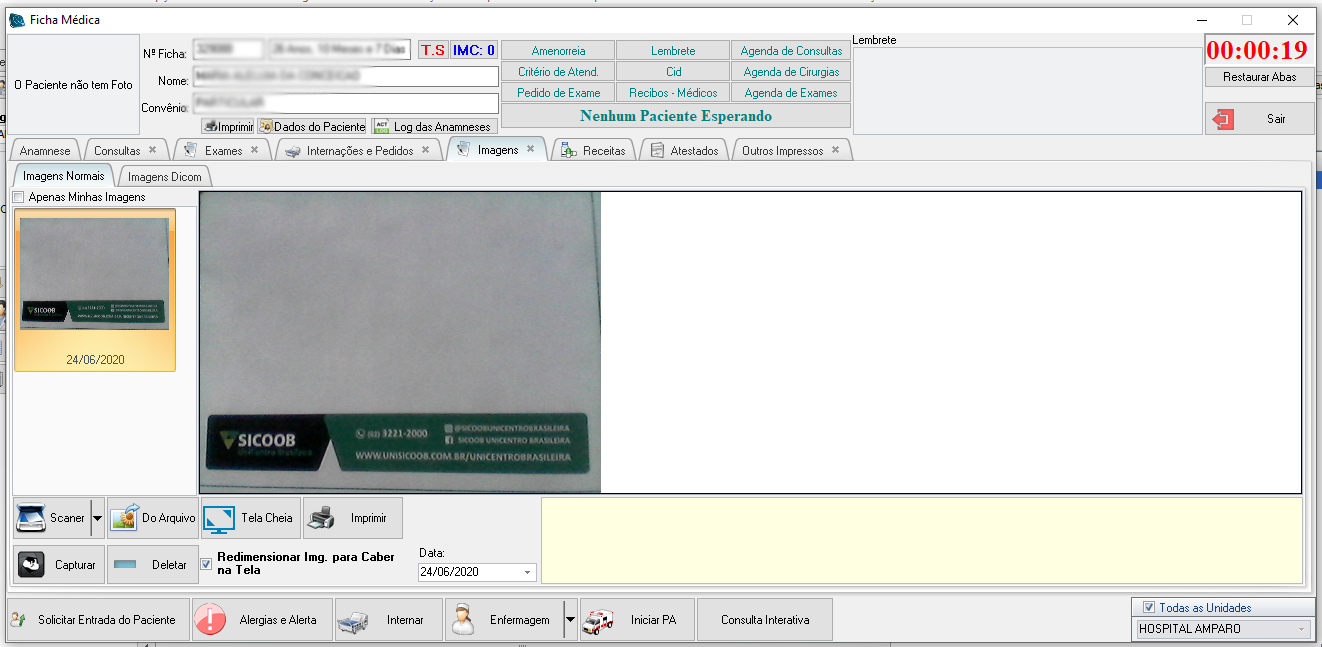Click the Sair exit button
This screenshot has width=1322, height=647.
click(x=1259, y=118)
